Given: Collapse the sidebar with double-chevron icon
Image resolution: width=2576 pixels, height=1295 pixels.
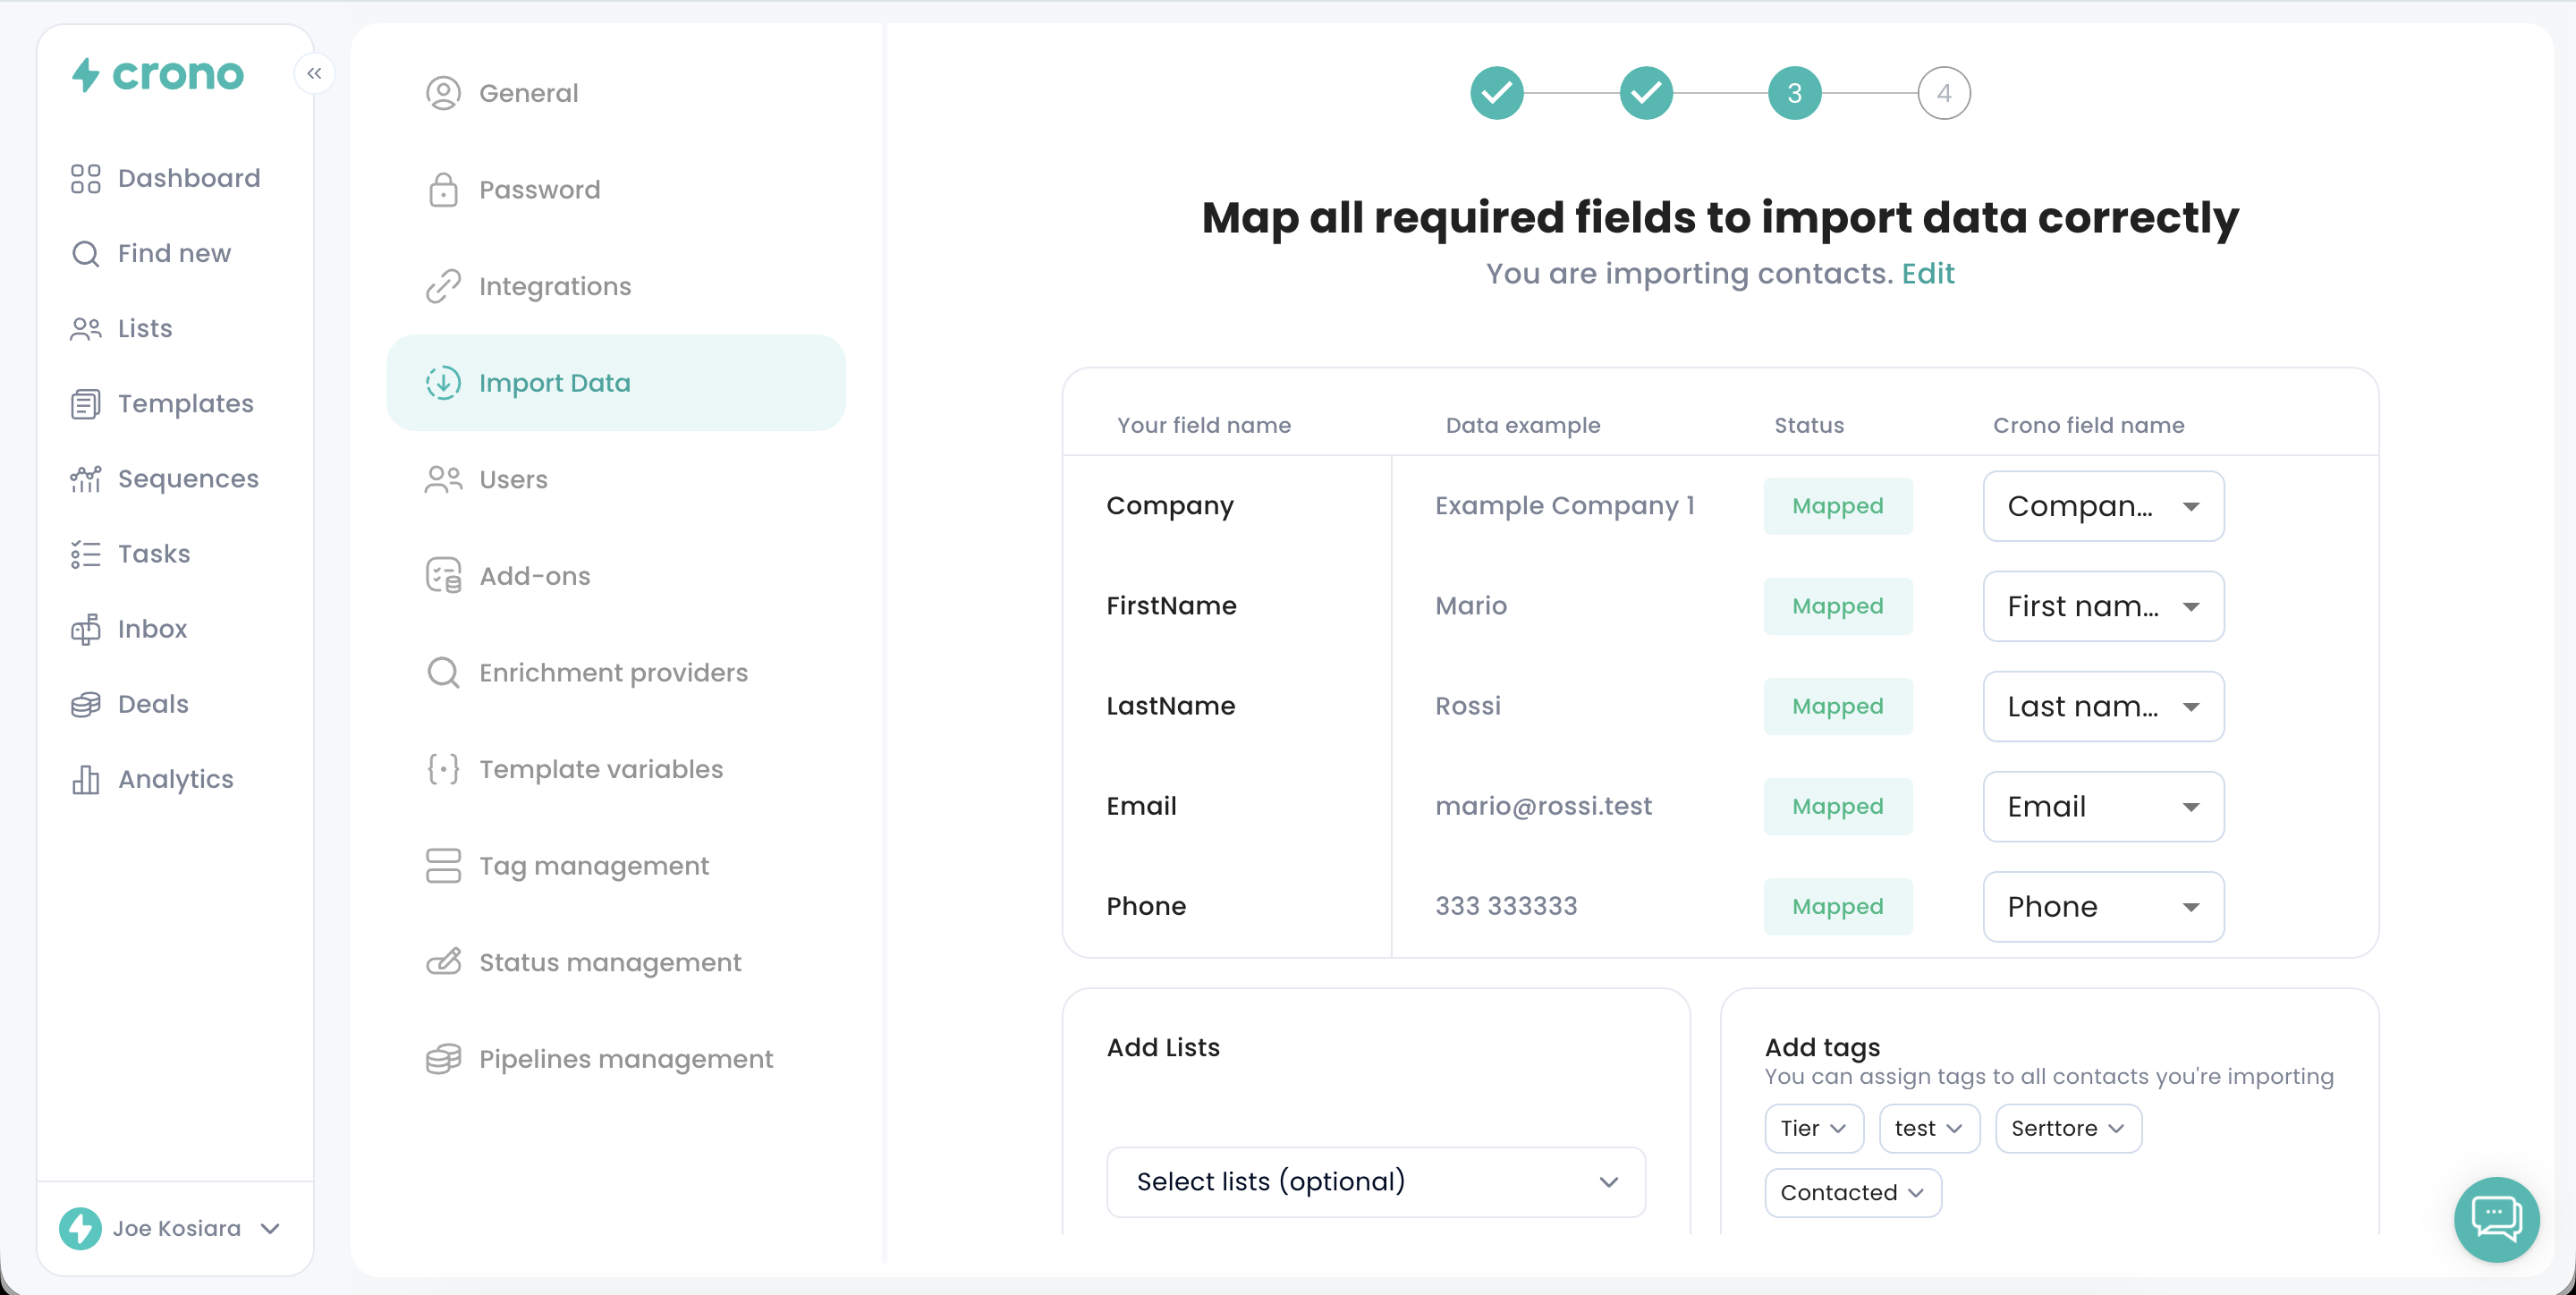Looking at the screenshot, I should pos(314,73).
